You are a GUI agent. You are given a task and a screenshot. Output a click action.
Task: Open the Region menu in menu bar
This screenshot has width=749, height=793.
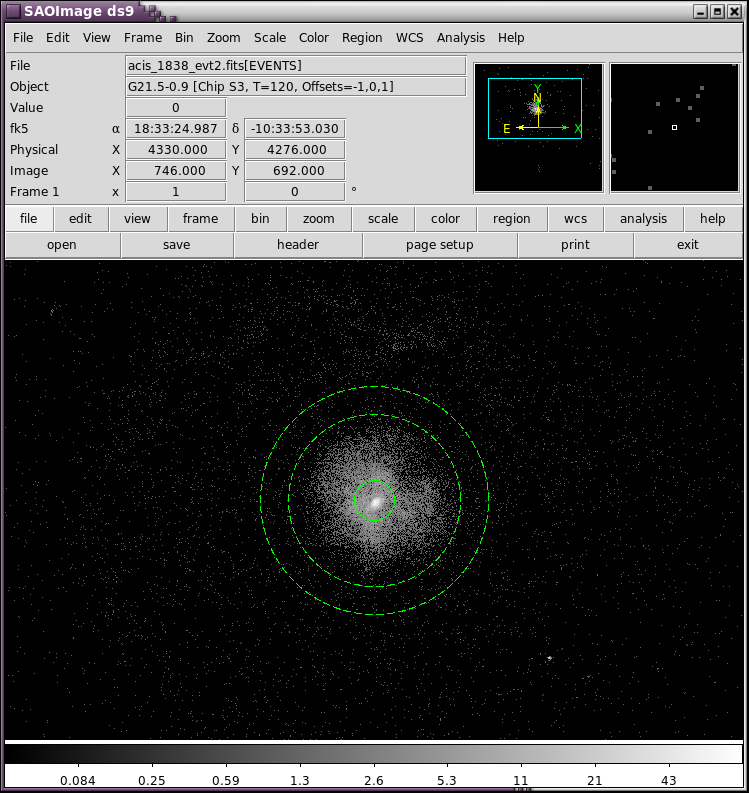362,38
